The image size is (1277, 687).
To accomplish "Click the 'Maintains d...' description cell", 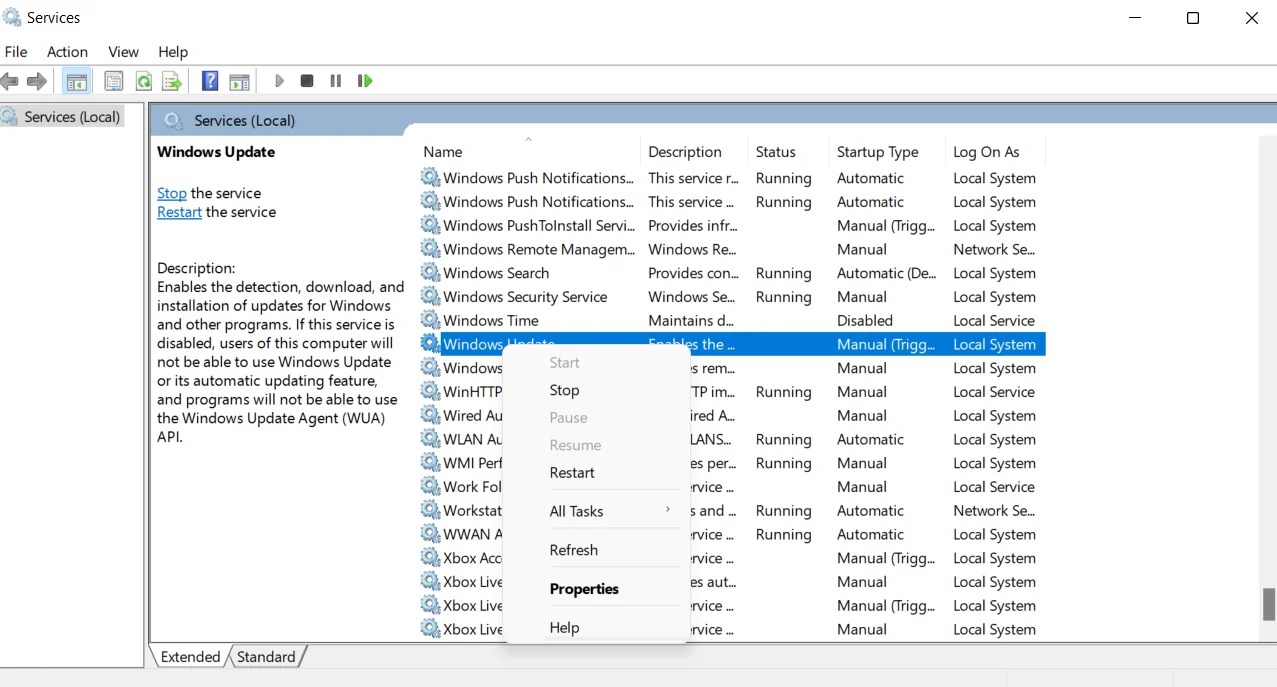I will point(691,320).
